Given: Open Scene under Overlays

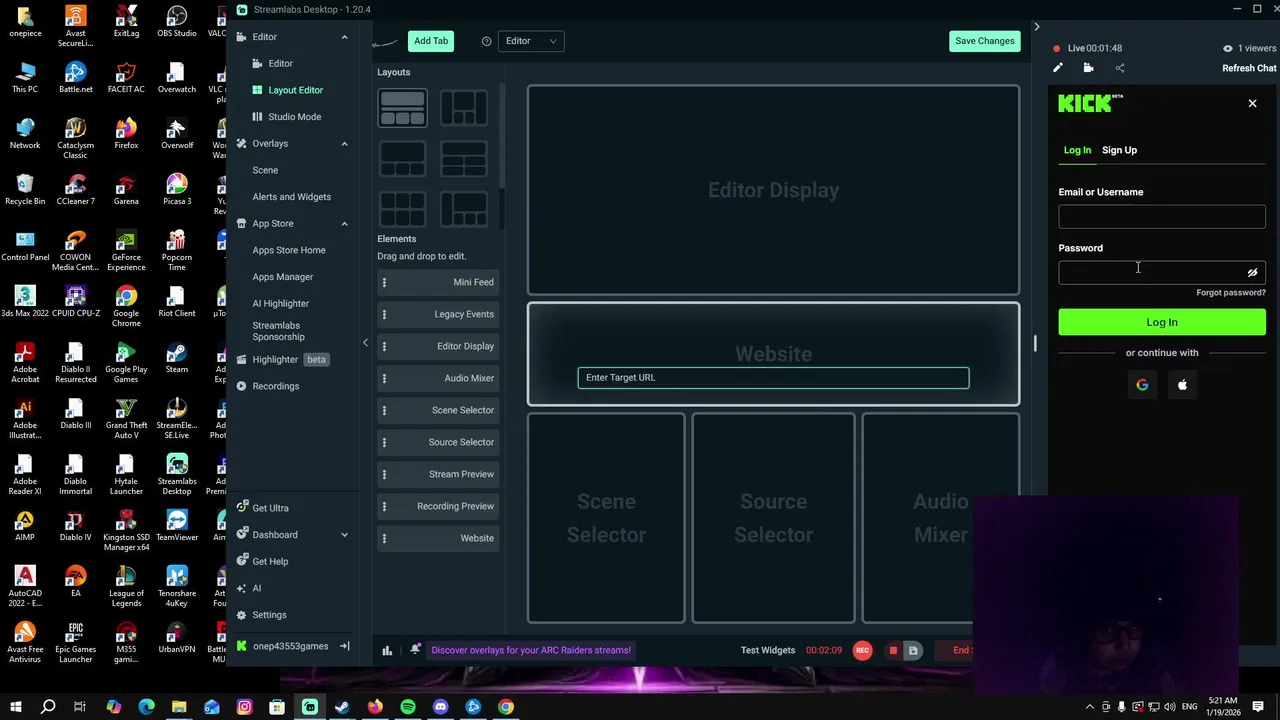Looking at the screenshot, I should (x=265, y=170).
